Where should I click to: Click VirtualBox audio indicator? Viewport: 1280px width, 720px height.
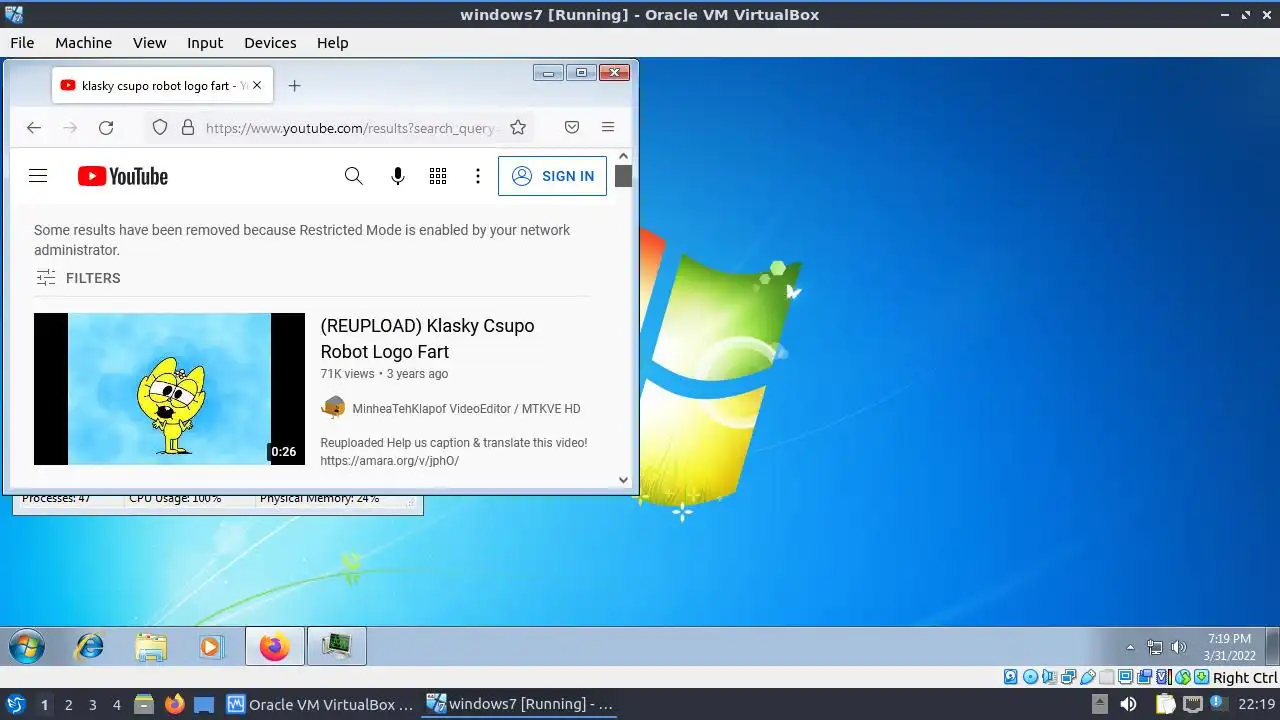point(1050,678)
